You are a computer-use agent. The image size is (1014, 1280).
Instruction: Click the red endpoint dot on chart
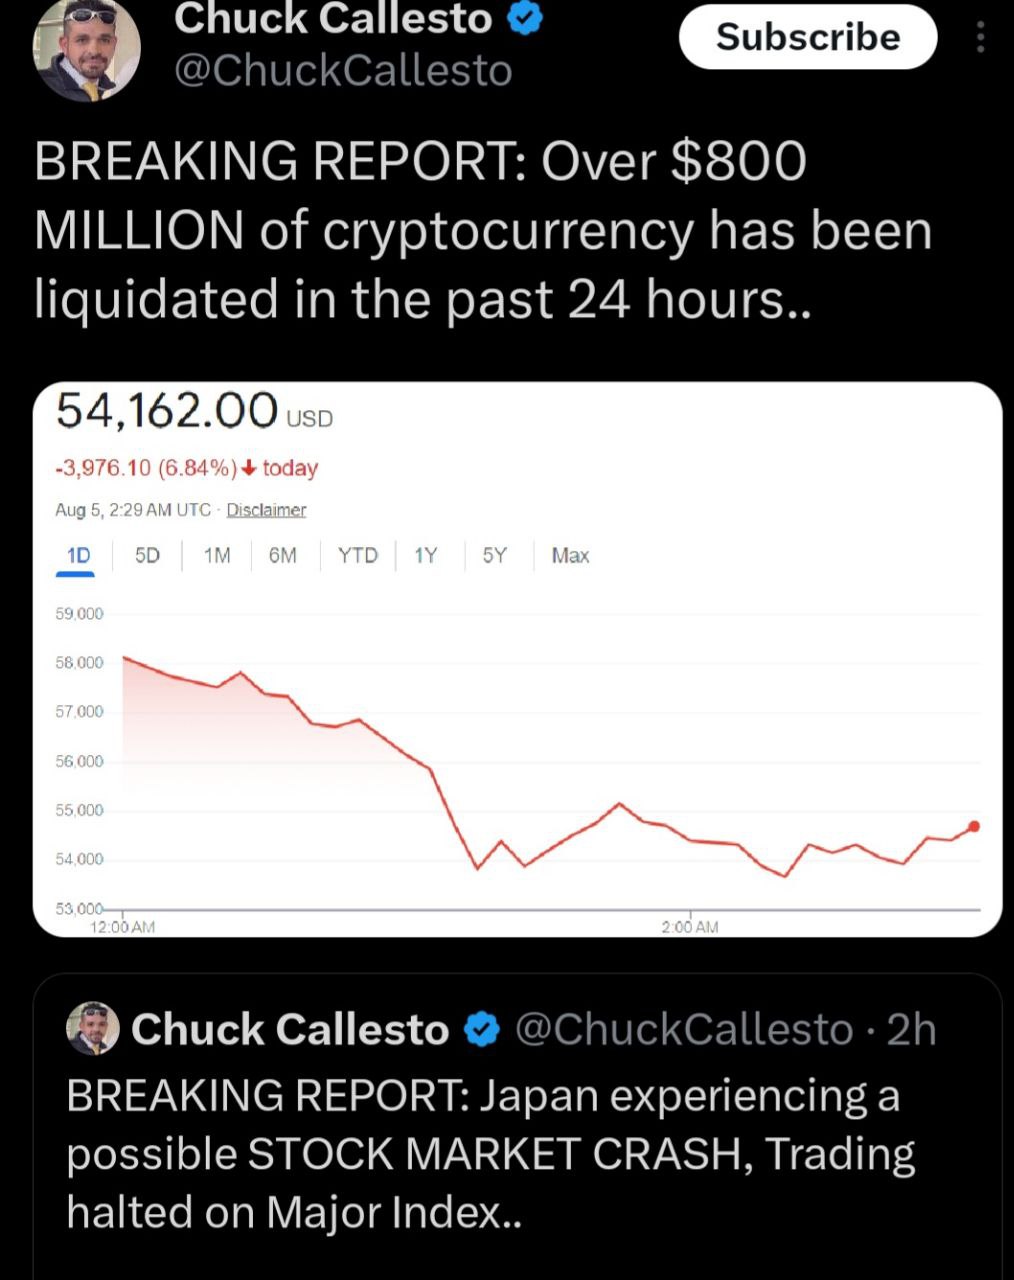(974, 826)
